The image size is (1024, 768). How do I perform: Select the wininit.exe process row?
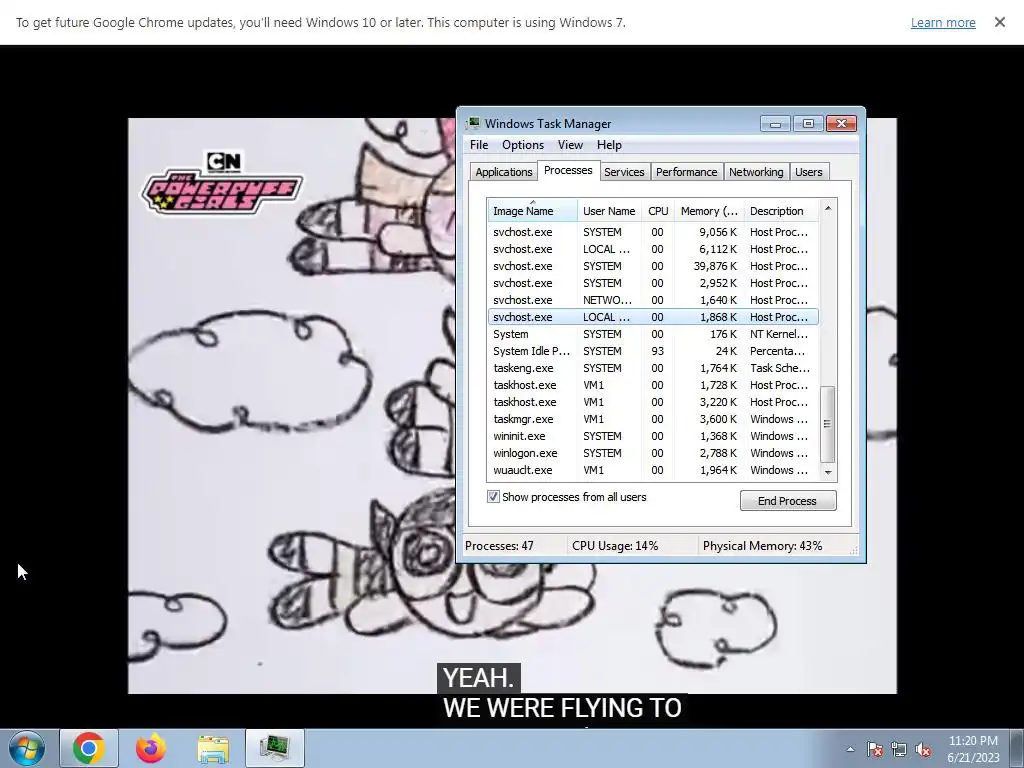coord(653,436)
